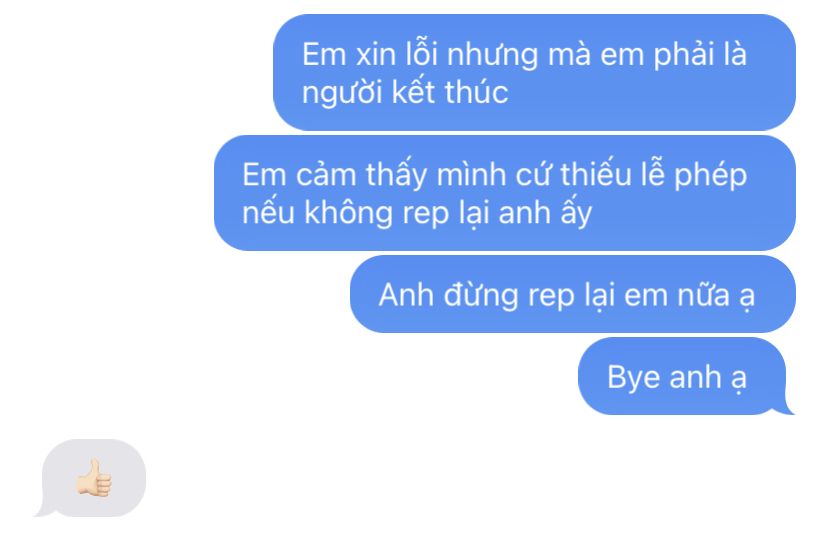Click the thumbs-up emoji
828x533 pixels.
click(x=93, y=478)
